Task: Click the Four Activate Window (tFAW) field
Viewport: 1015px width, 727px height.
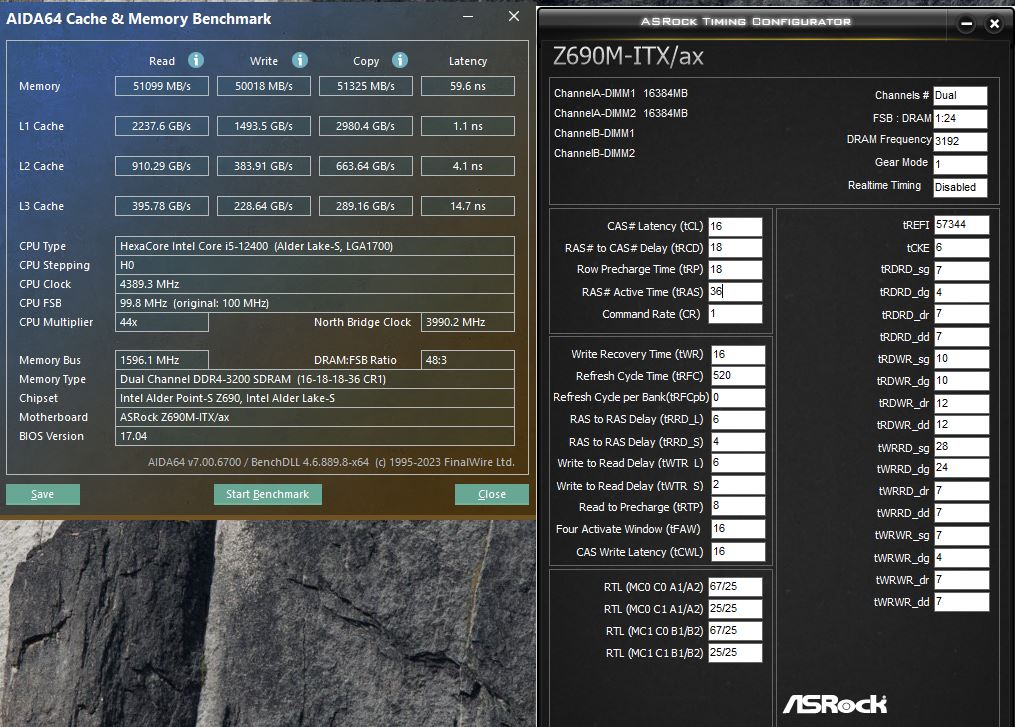Action: [x=738, y=529]
